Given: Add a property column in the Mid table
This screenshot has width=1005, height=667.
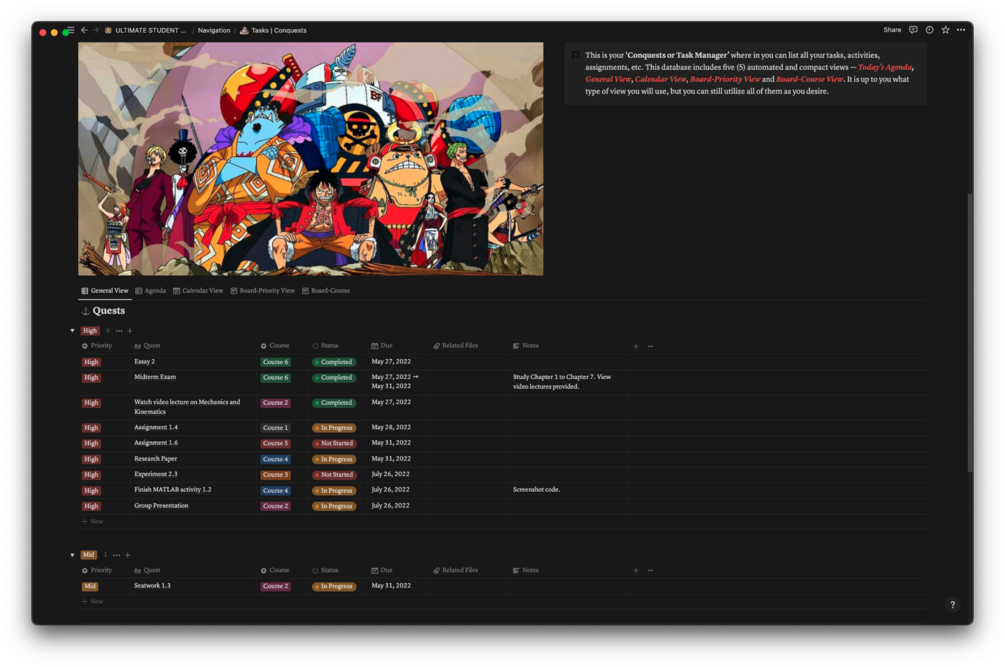Looking at the screenshot, I should [636, 570].
